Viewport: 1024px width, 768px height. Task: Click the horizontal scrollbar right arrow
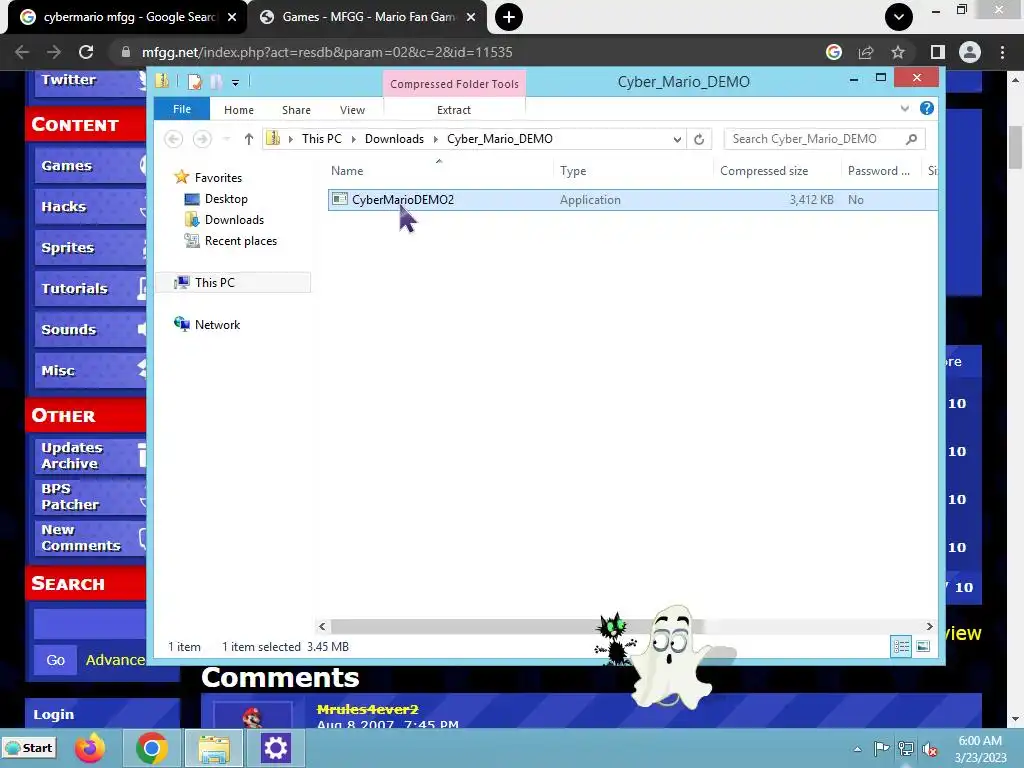(929, 626)
